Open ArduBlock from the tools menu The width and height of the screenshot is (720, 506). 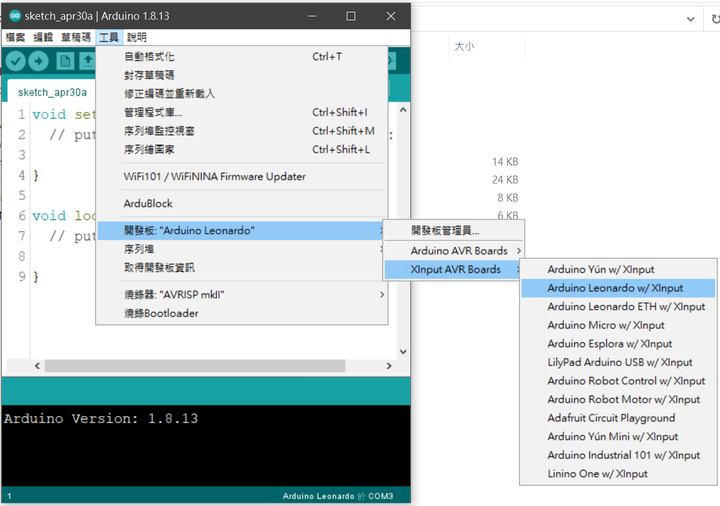(x=242, y=203)
